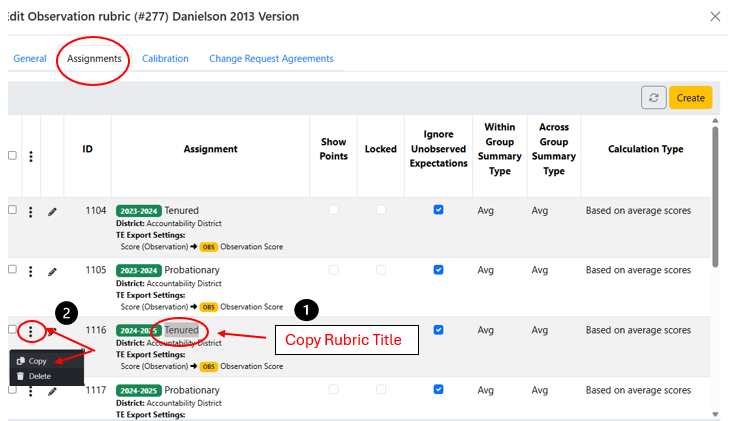Close the Edit Observation rubric dialog

point(715,17)
